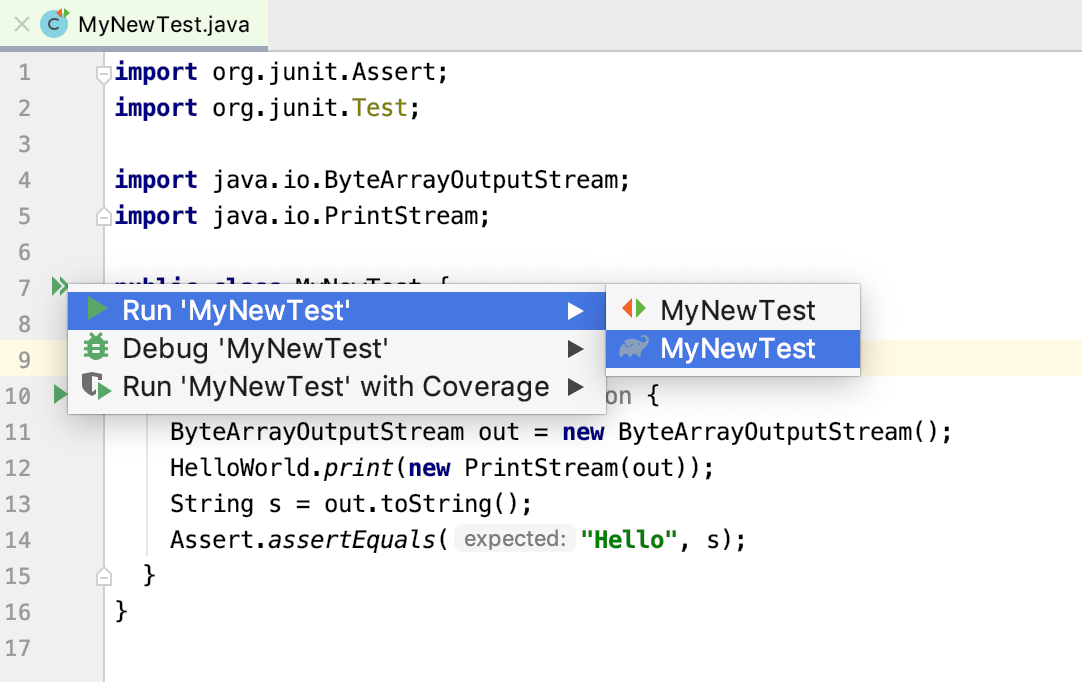
Task: Click the JUnit red-green icon in the submenu
Action: point(634,310)
